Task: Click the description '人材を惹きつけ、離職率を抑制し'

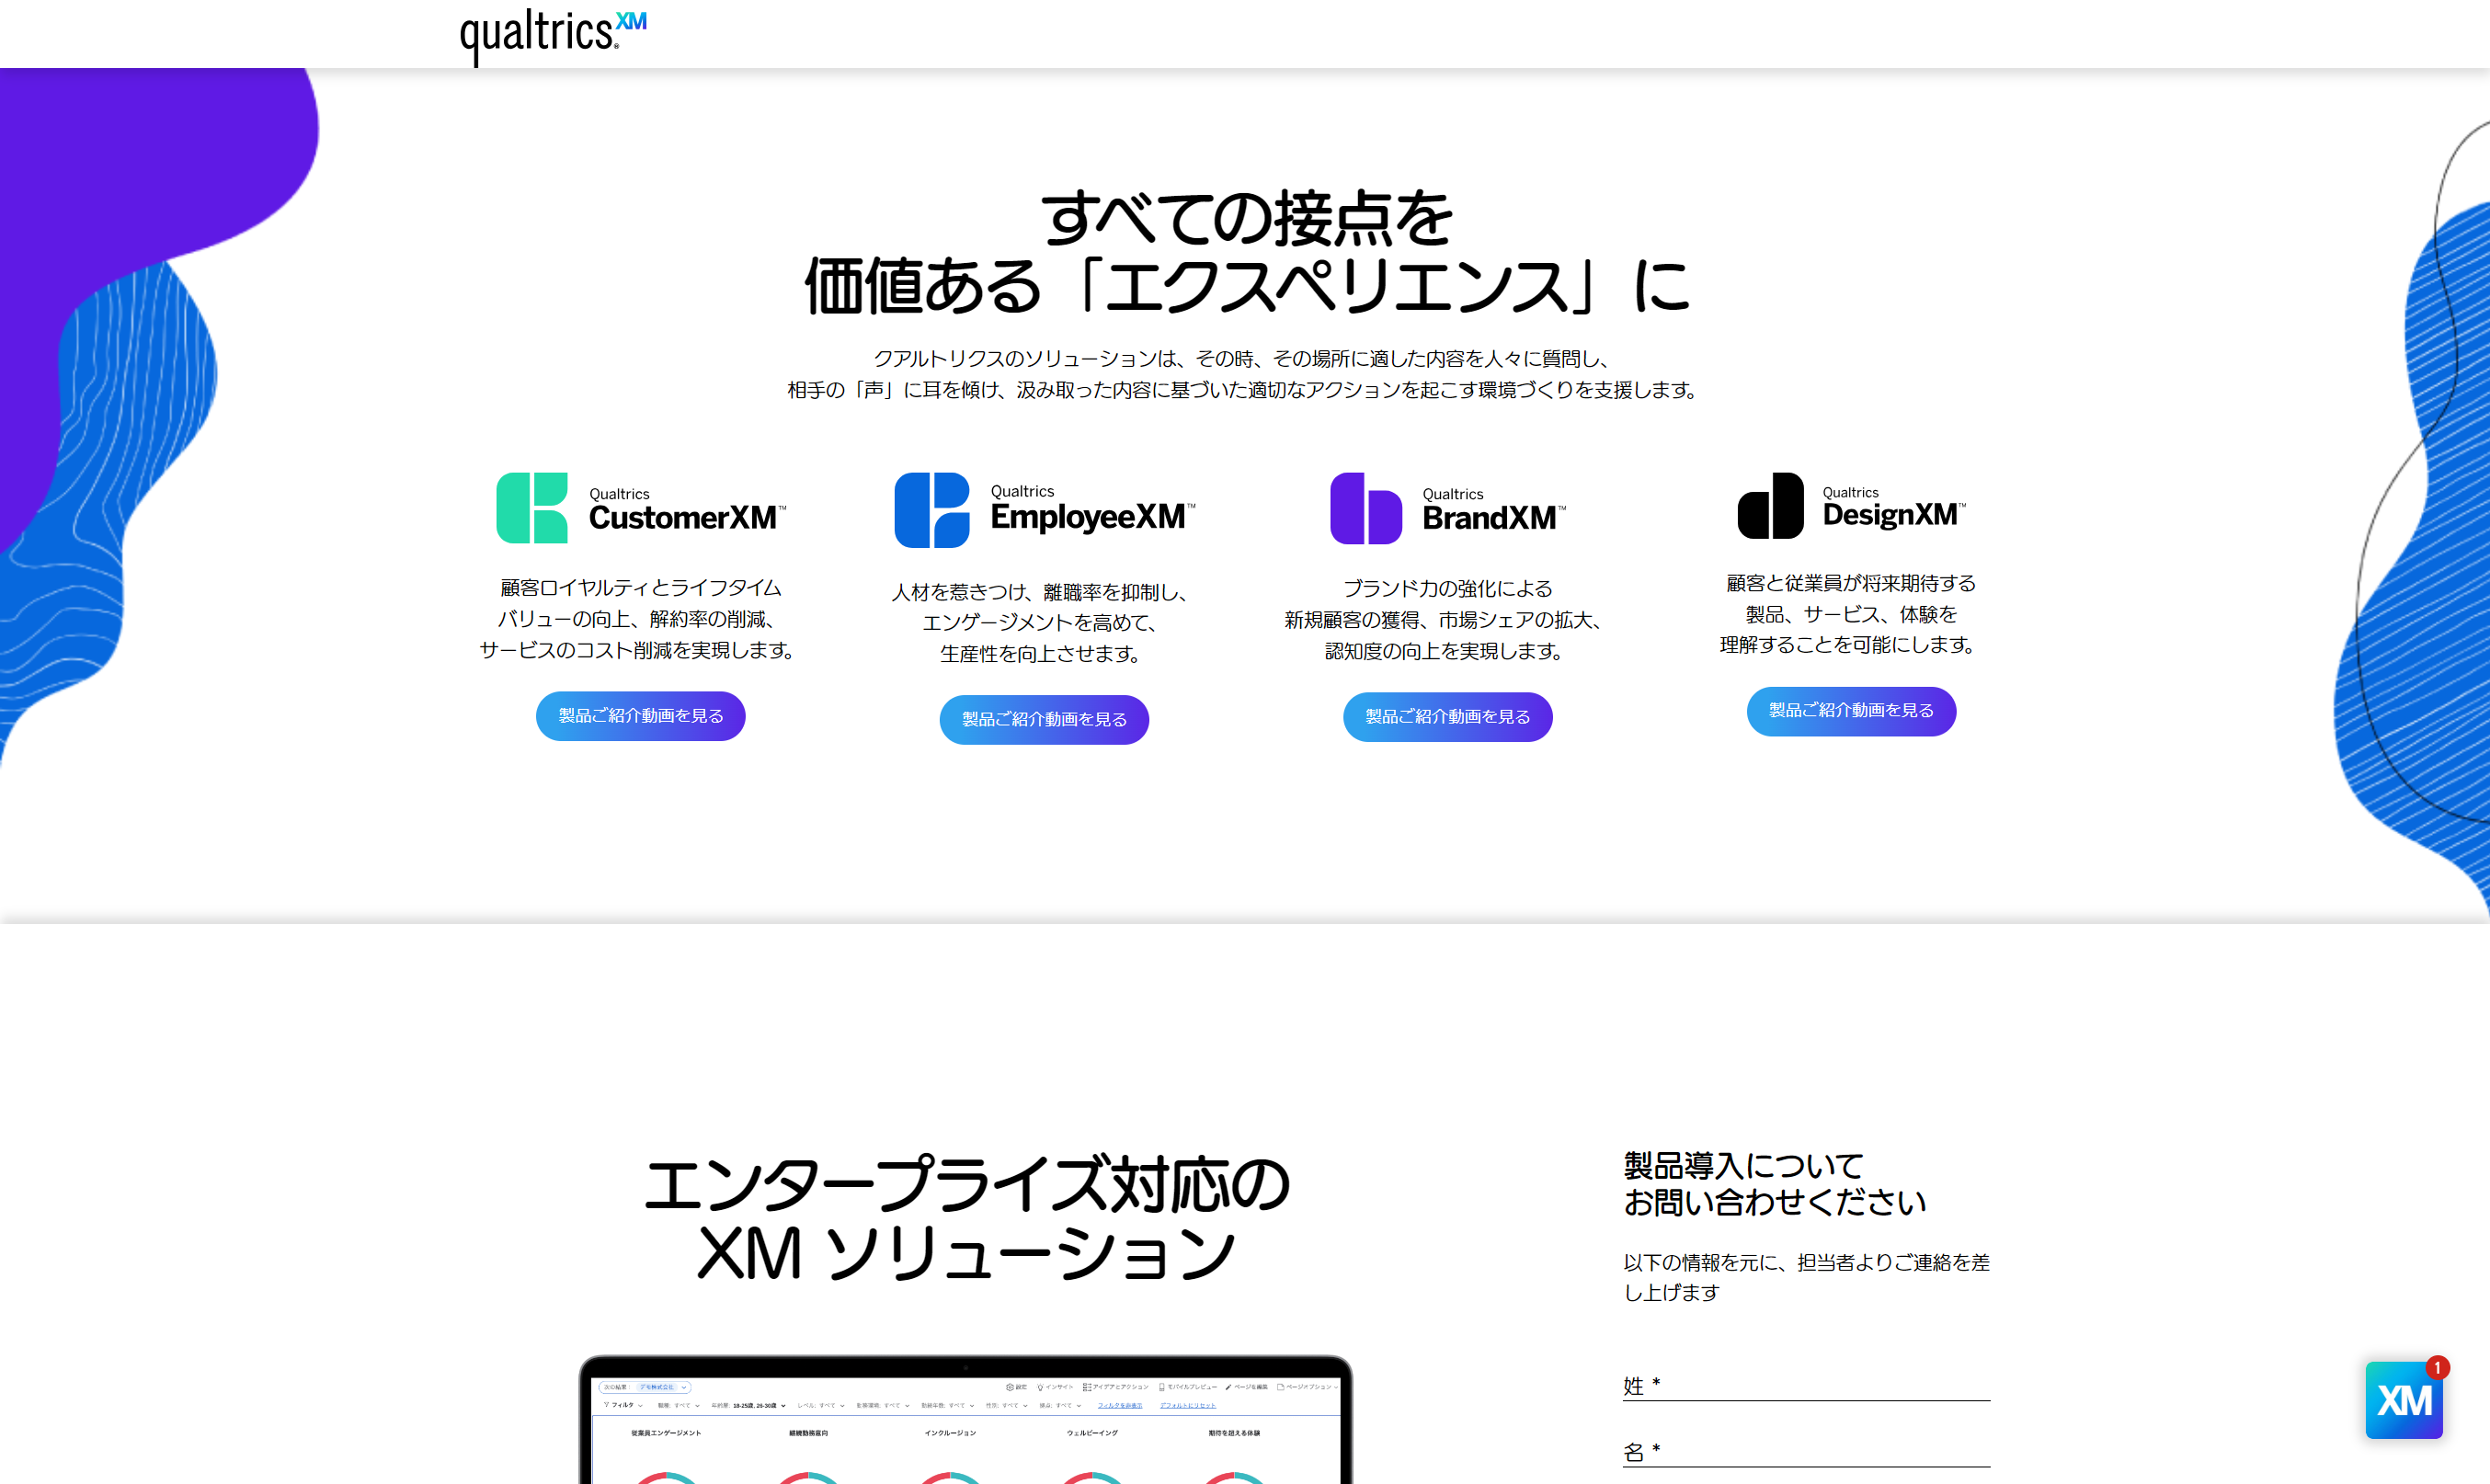Action: pos(1040,593)
